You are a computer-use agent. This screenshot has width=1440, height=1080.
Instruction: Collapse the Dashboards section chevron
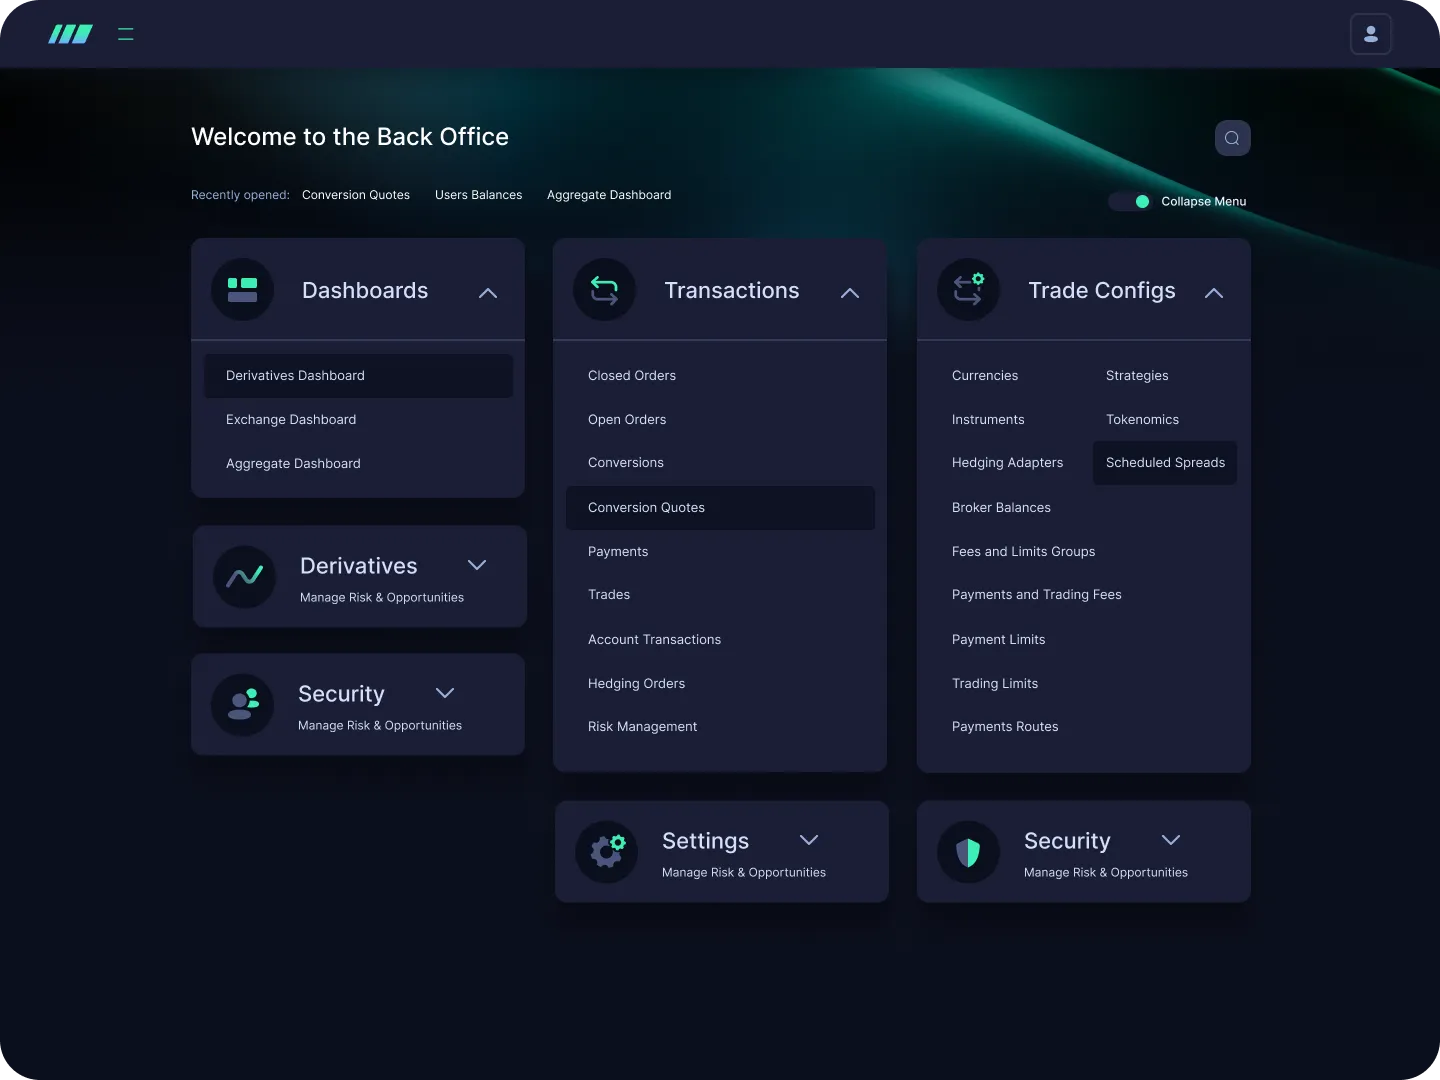(x=488, y=293)
